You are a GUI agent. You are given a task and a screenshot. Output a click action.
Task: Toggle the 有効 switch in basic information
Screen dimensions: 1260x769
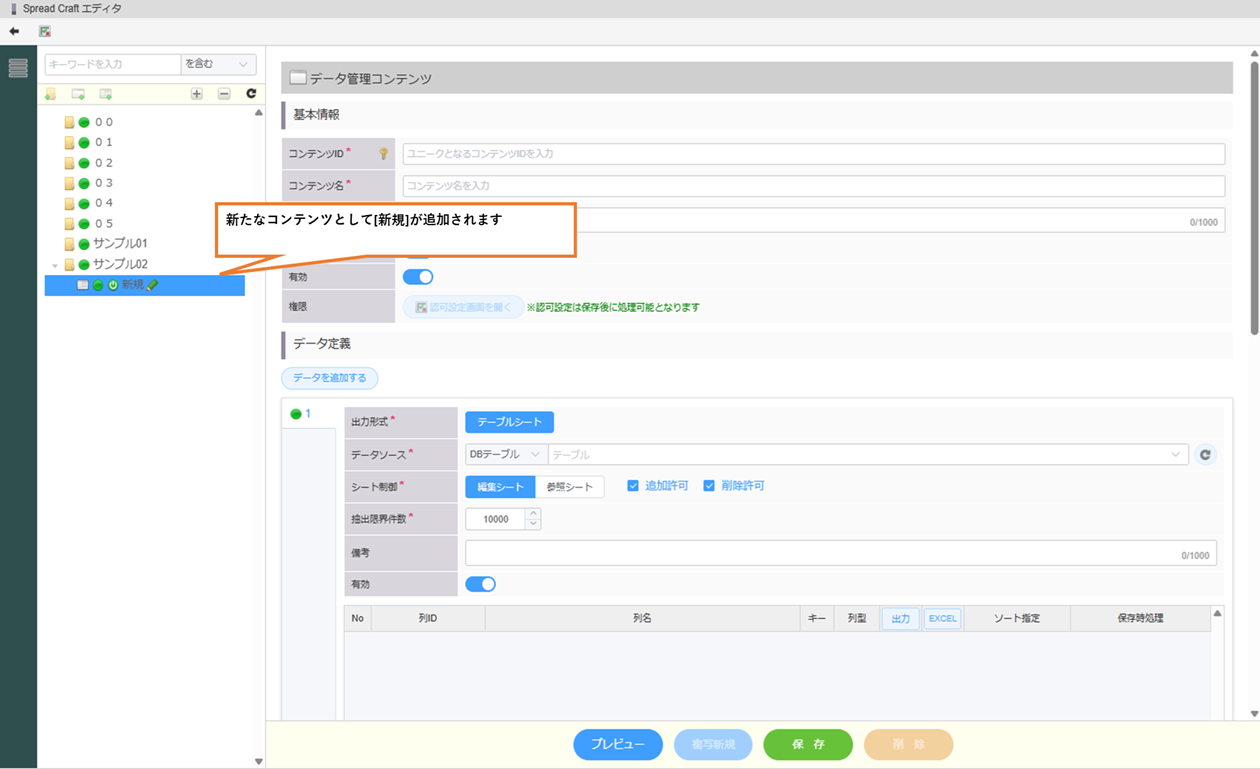[x=418, y=277]
